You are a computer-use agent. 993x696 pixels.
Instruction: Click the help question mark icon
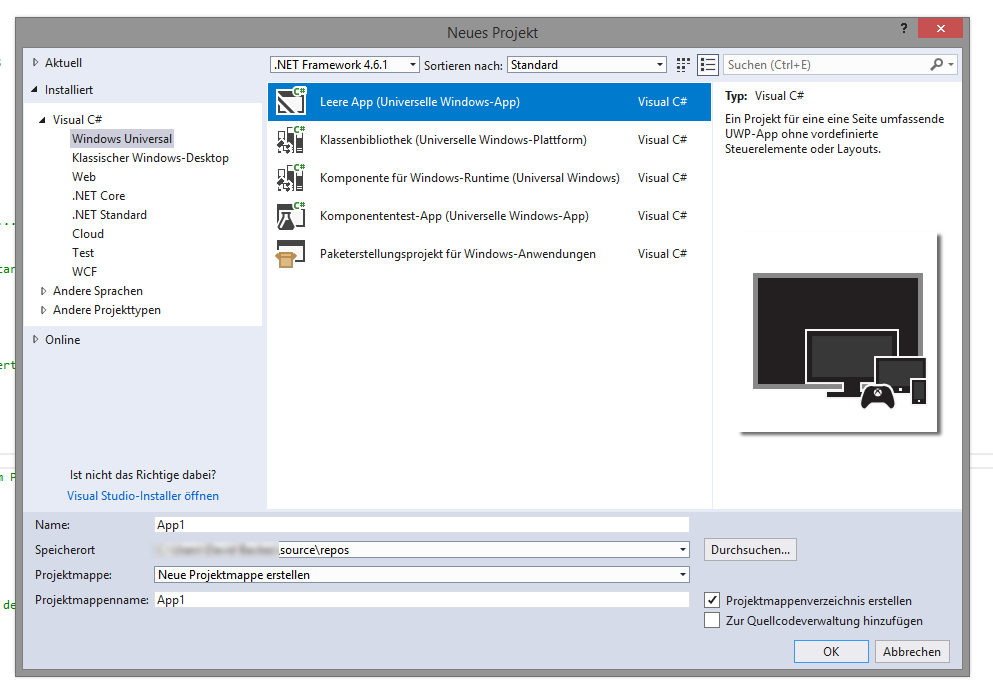pyautogui.click(x=904, y=28)
